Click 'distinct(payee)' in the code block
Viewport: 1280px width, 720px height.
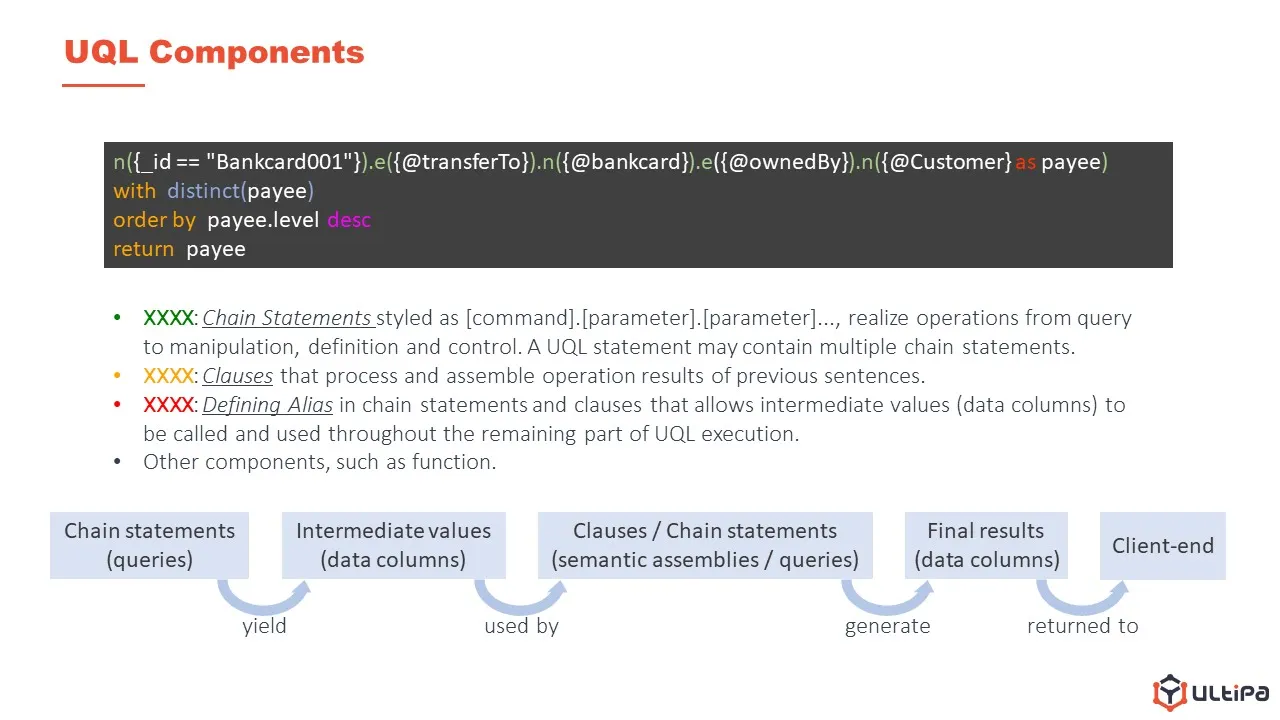point(241,190)
